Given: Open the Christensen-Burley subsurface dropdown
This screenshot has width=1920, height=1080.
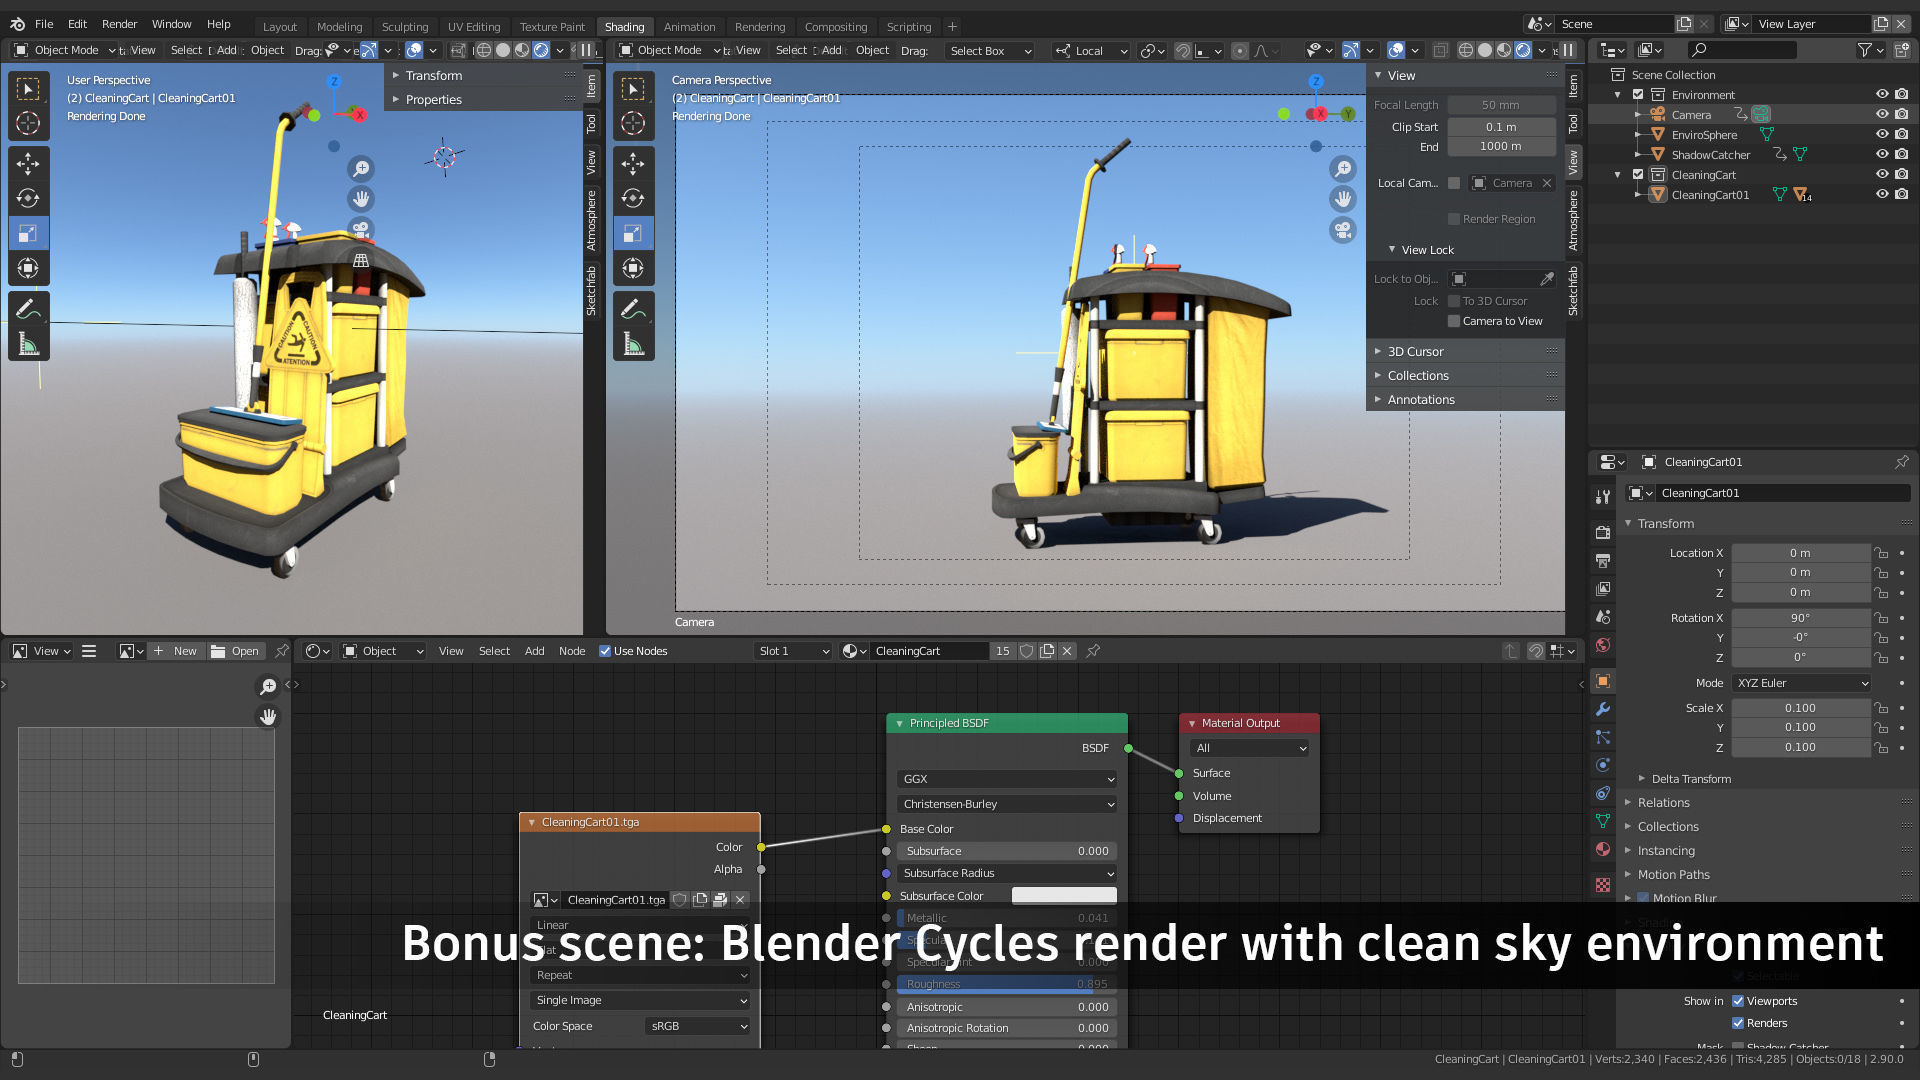Looking at the screenshot, I should pyautogui.click(x=1007, y=804).
